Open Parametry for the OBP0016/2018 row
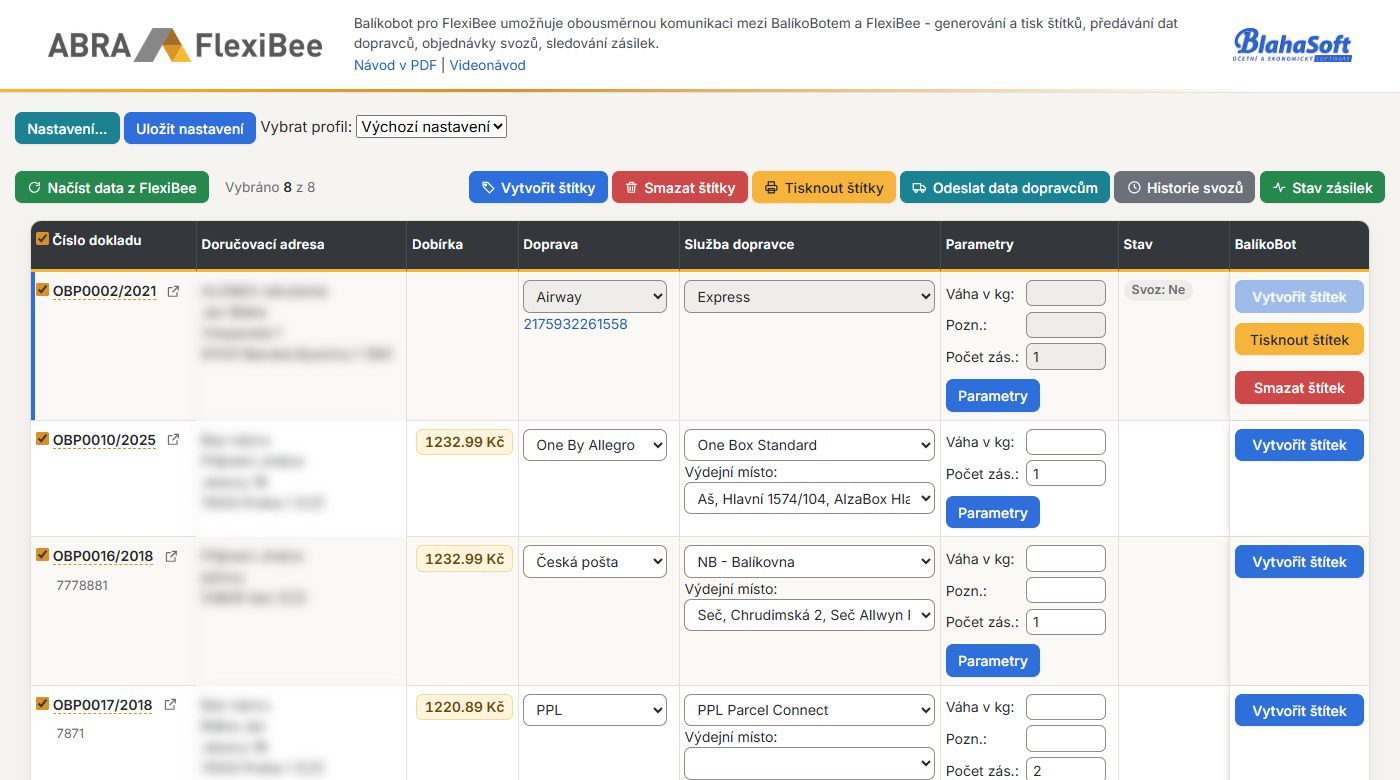The width and height of the screenshot is (1400, 780). click(x=993, y=661)
